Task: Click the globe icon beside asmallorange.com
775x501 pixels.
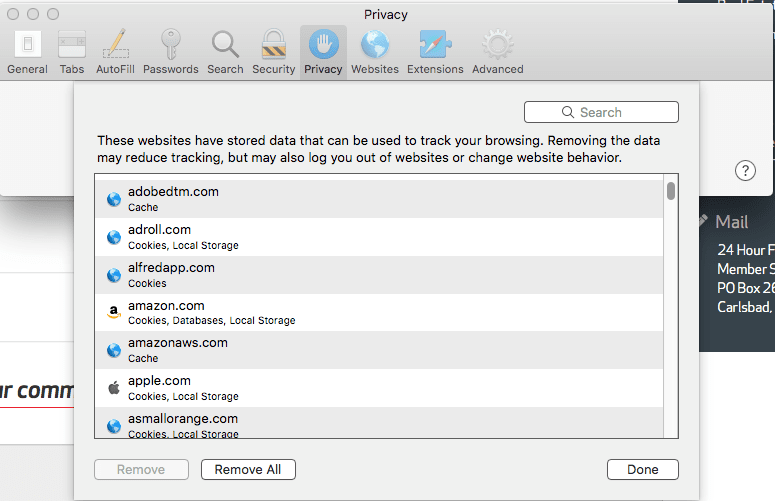Action: (x=114, y=426)
